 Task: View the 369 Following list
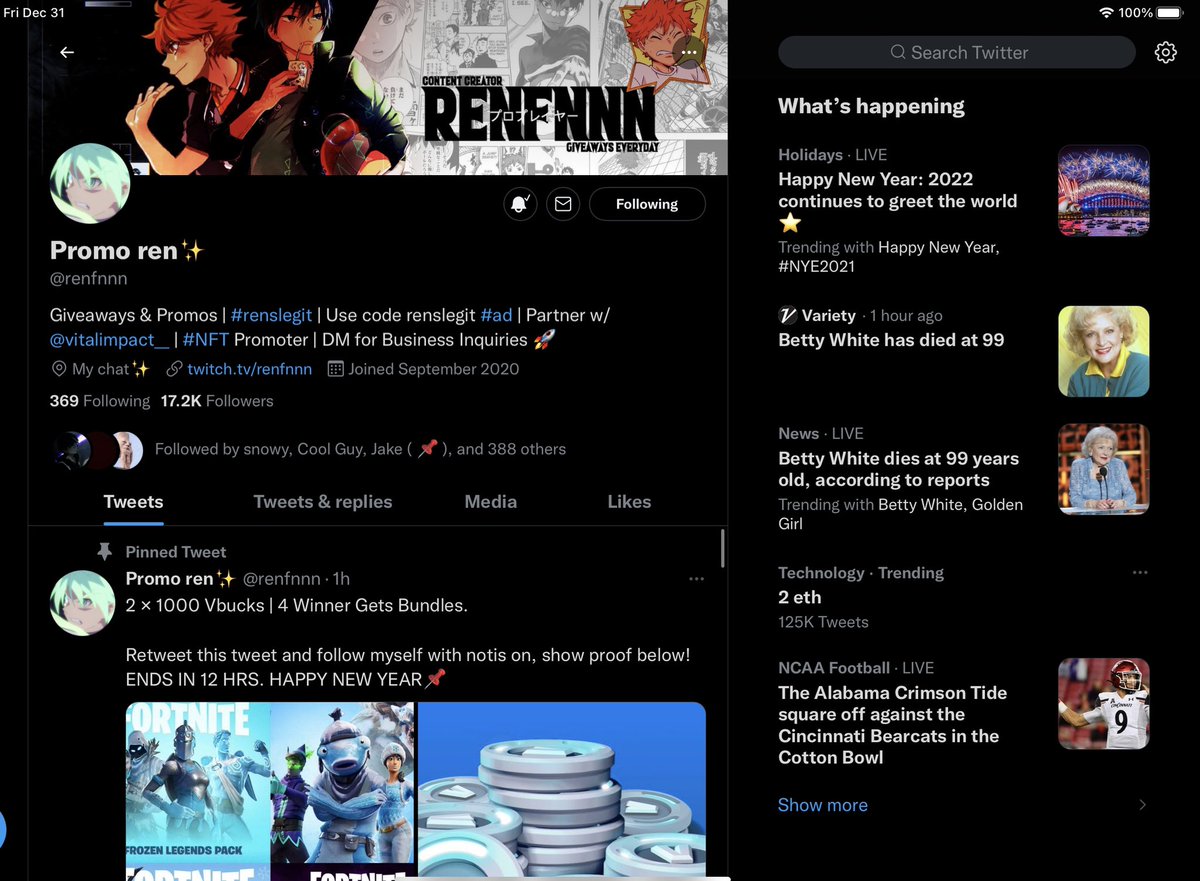(100, 401)
